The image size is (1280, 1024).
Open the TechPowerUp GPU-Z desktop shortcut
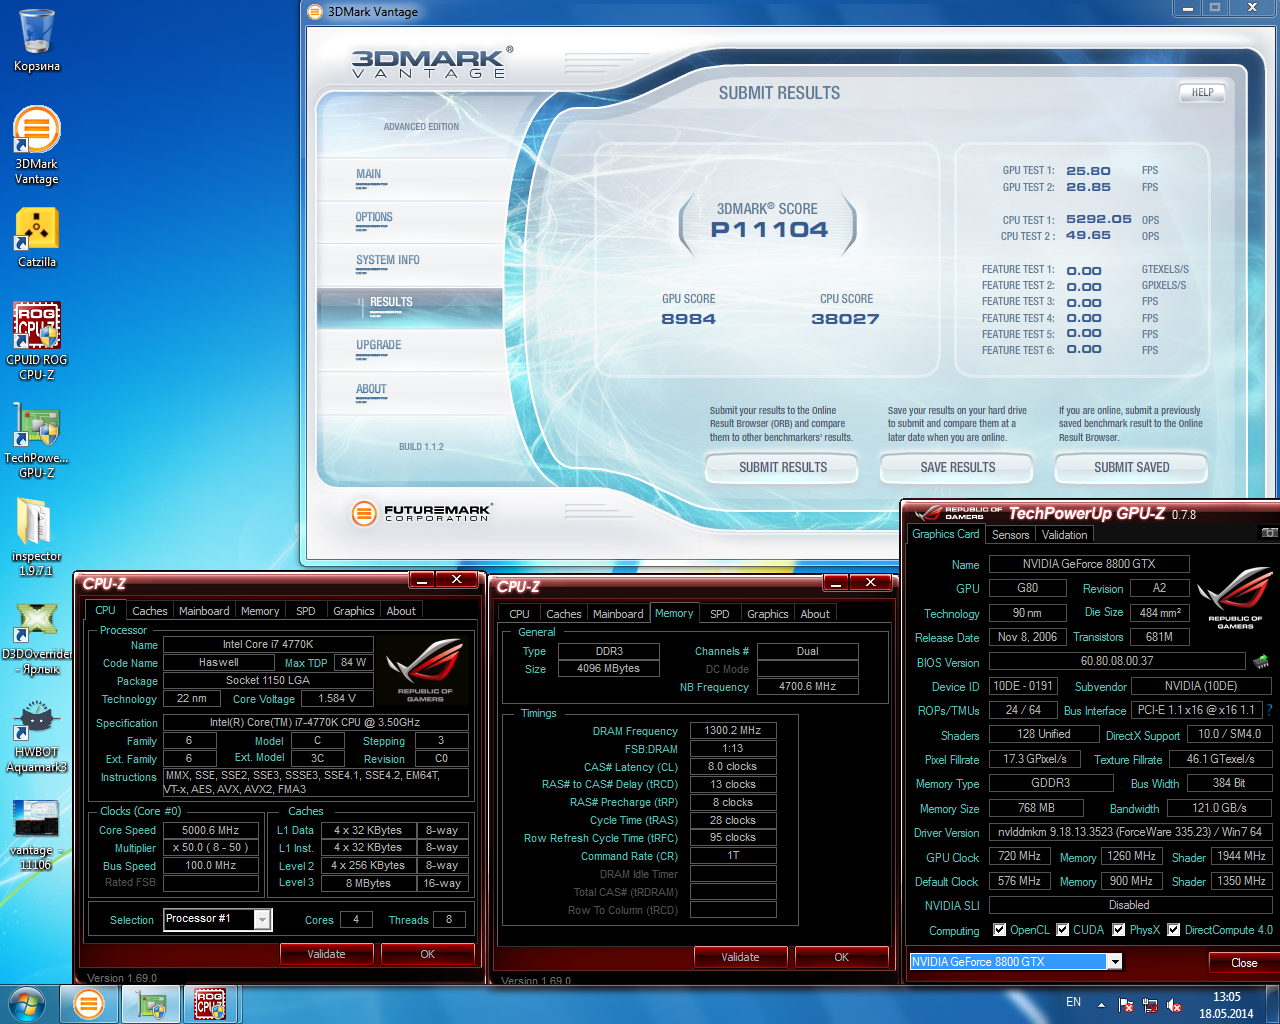37,440
